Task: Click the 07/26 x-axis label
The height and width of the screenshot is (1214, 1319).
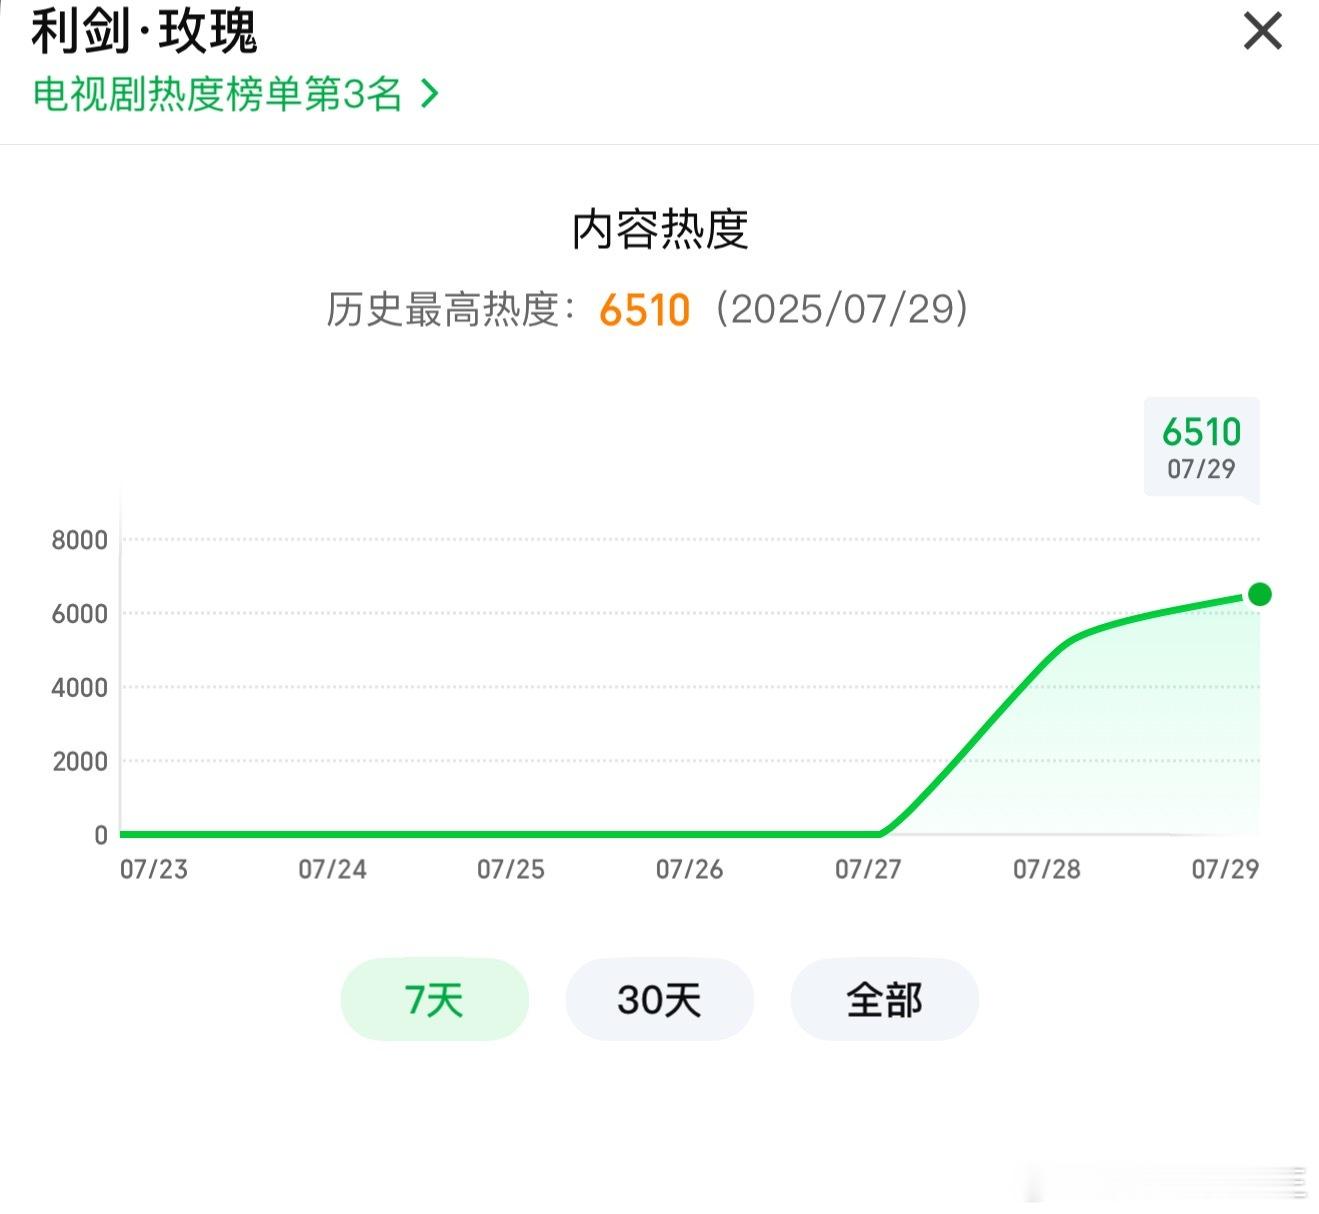Action: pyautogui.click(x=689, y=869)
